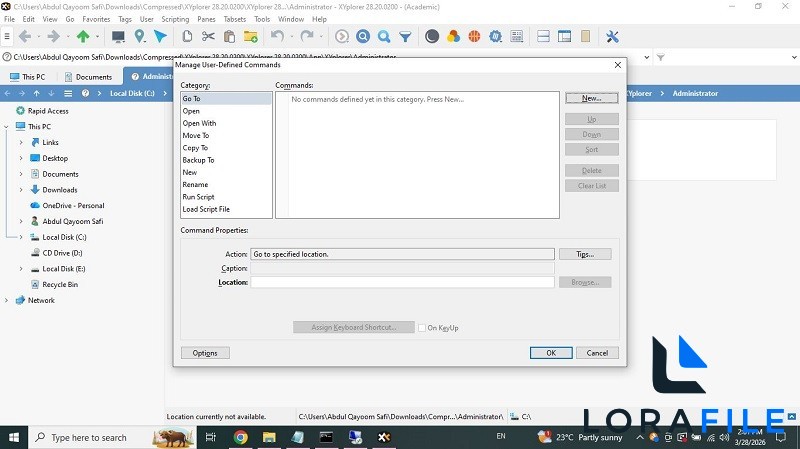The height and width of the screenshot is (449, 800).
Task: Expand the Network tree node
Action: [x=7, y=301]
